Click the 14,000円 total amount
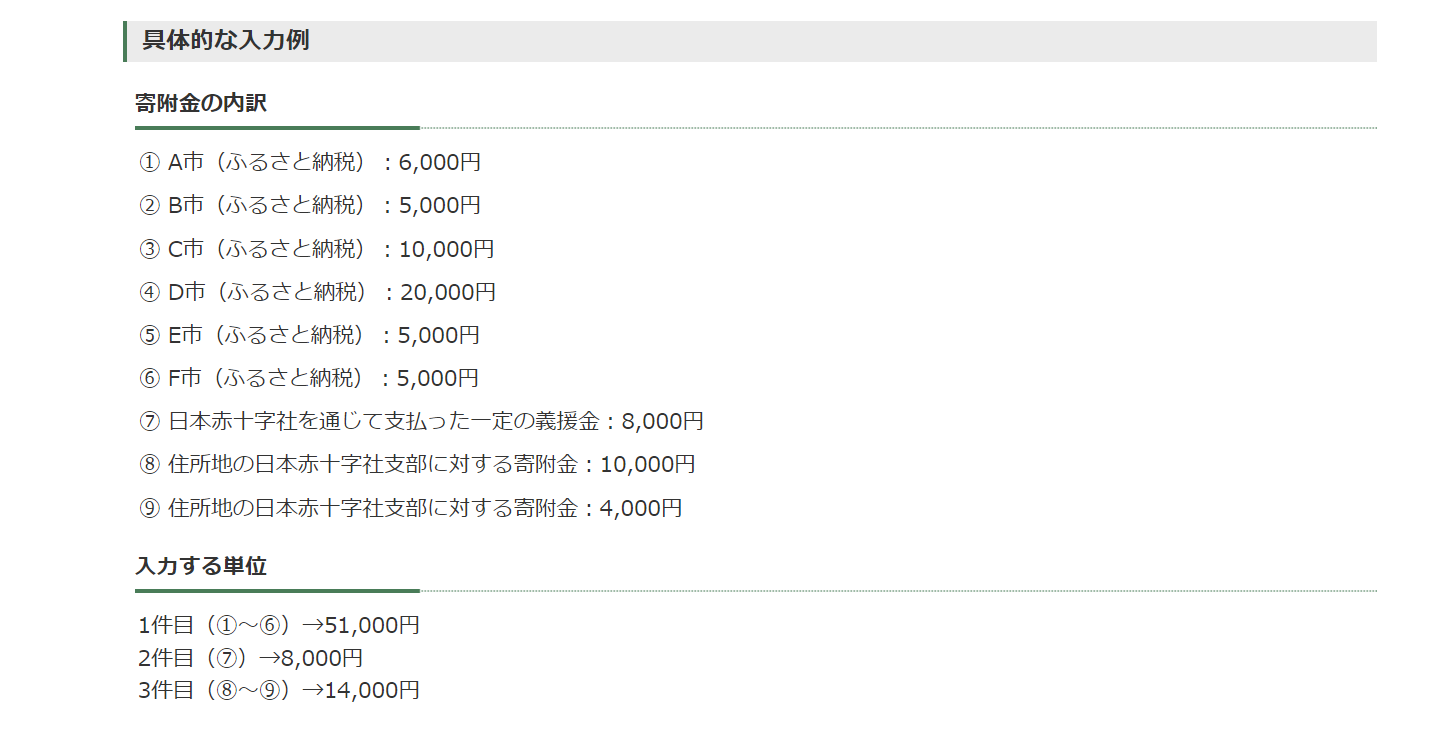 tap(372, 690)
